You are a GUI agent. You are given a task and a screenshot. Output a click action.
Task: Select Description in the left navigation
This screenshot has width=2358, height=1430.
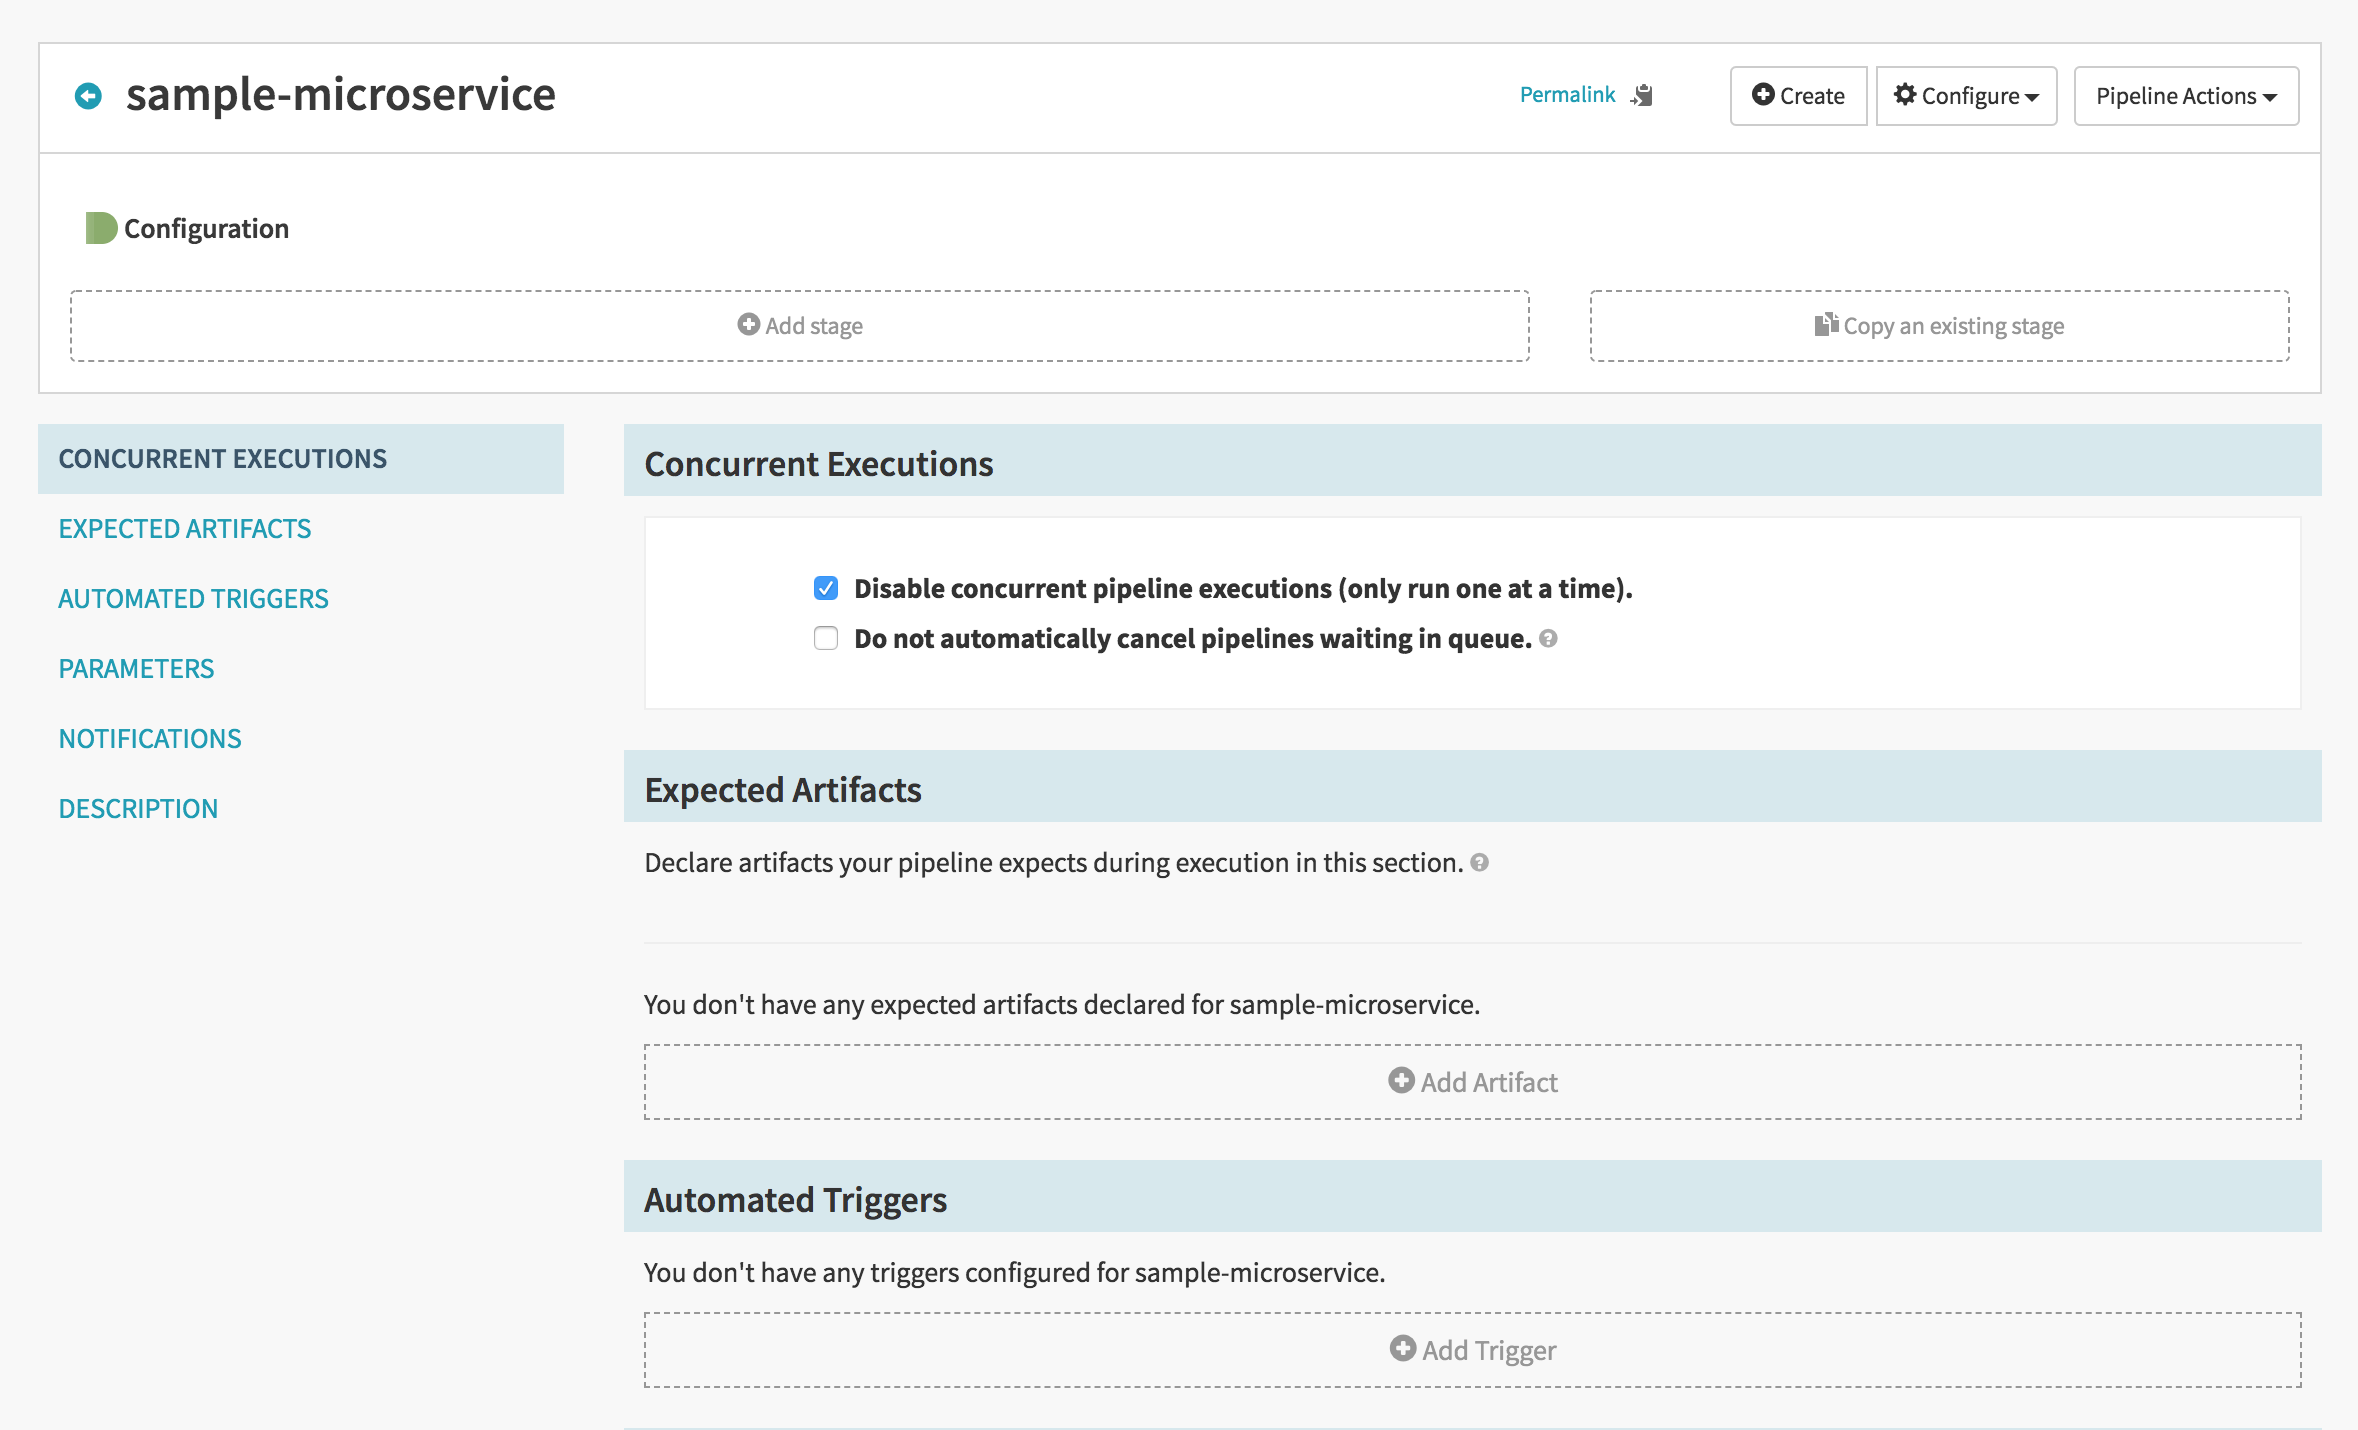[138, 808]
